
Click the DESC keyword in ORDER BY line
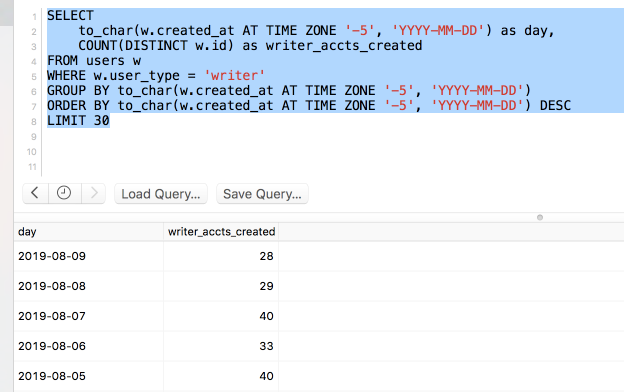coord(555,105)
